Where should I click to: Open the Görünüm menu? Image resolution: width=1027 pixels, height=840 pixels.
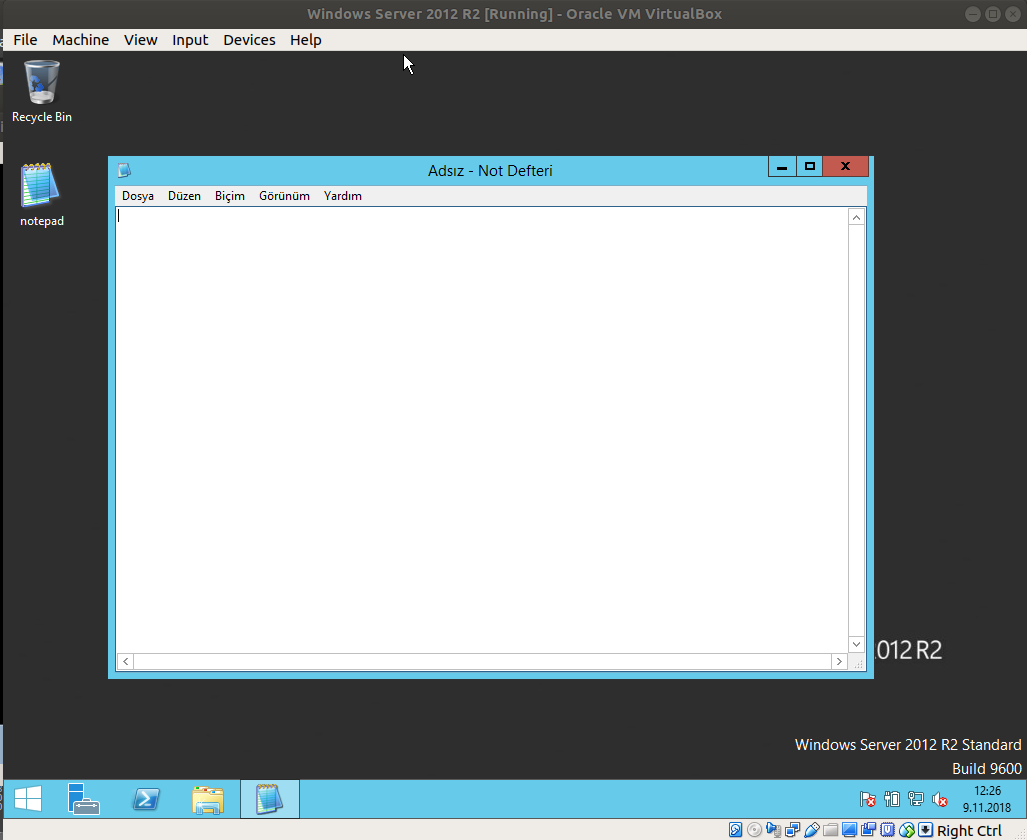click(284, 196)
